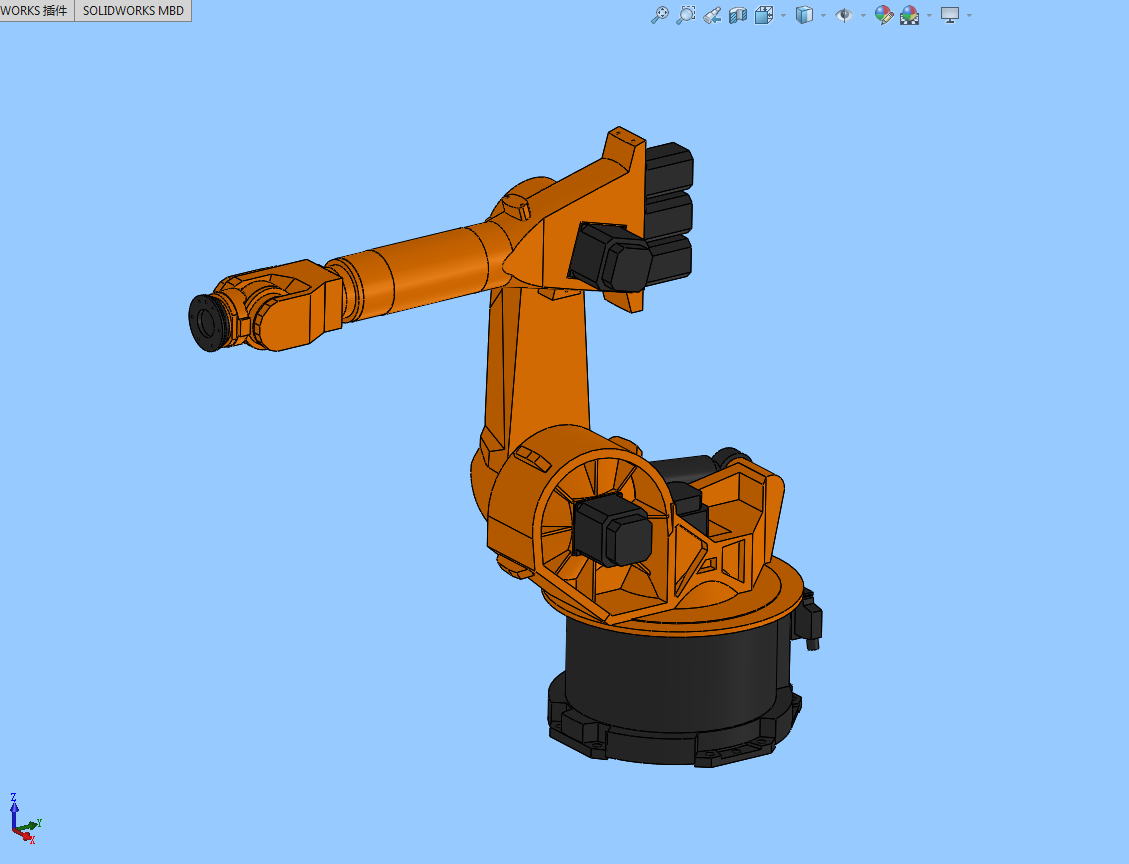Expand the View Orientation dropdown arrow
The height and width of the screenshot is (864, 1129).
(x=783, y=16)
